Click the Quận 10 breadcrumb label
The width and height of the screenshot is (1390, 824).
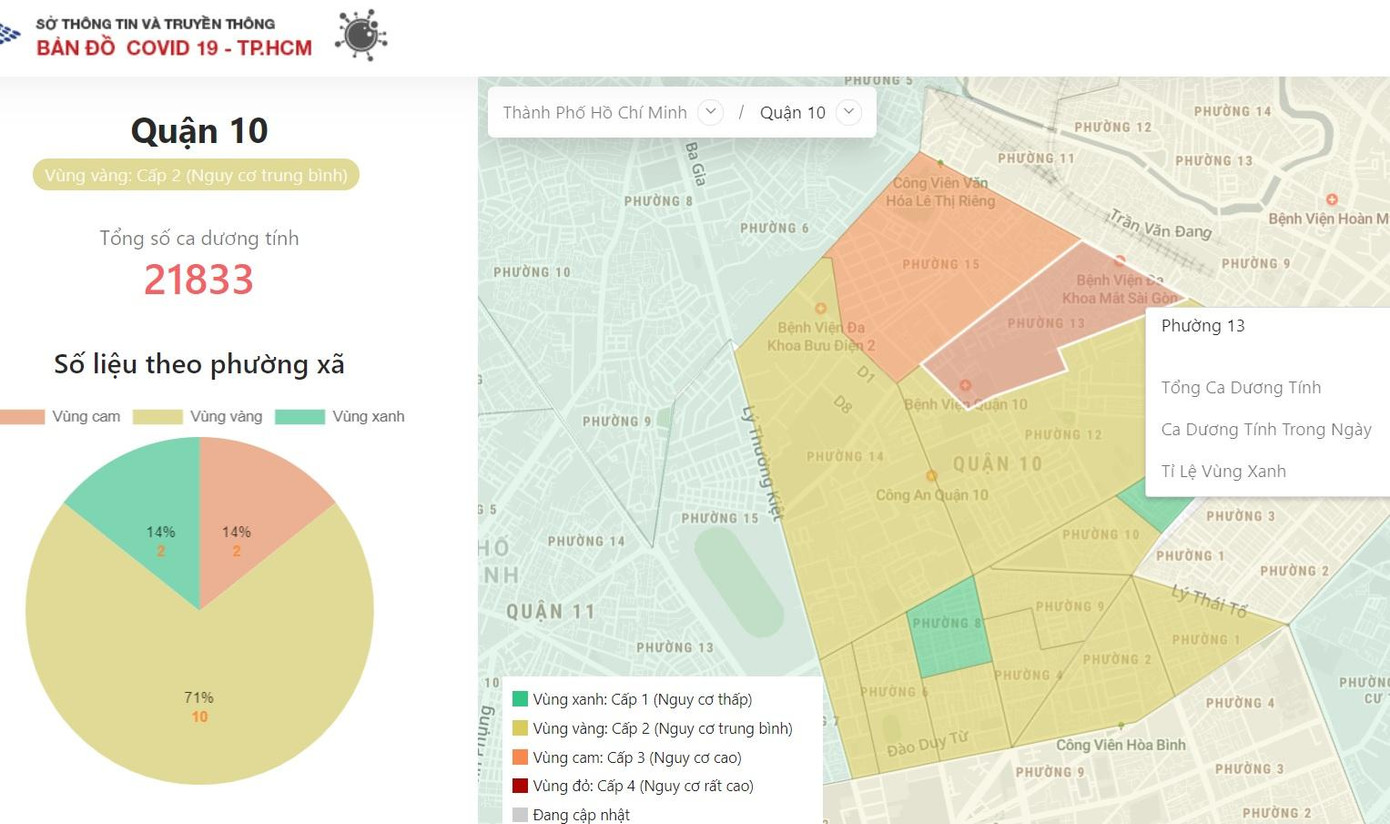point(792,113)
